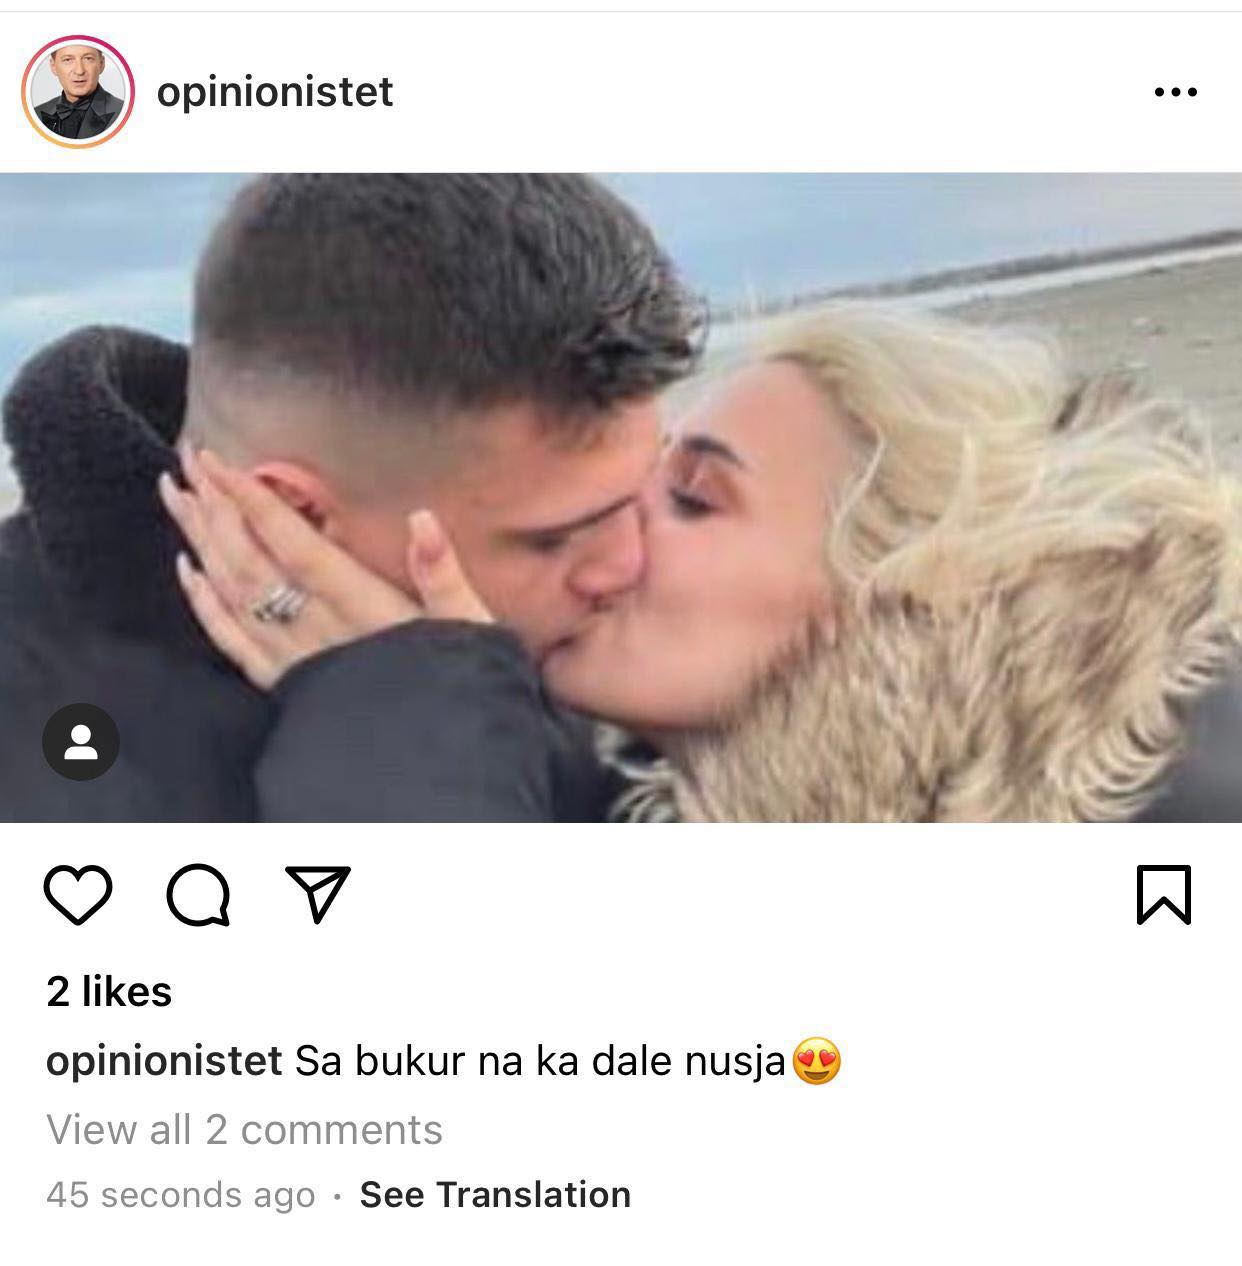Image resolution: width=1242 pixels, height=1266 pixels.
Task: Click the caption text Sa bukur na ka dale nusja
Action: pos(540,1061)
